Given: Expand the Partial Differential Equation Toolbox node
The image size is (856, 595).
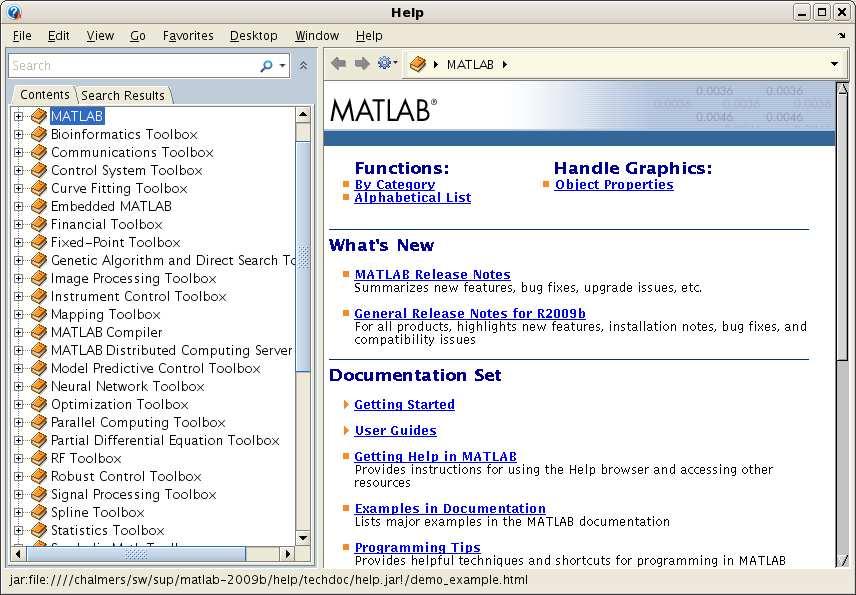Looking at the screenshot, I should click(19, 441).
